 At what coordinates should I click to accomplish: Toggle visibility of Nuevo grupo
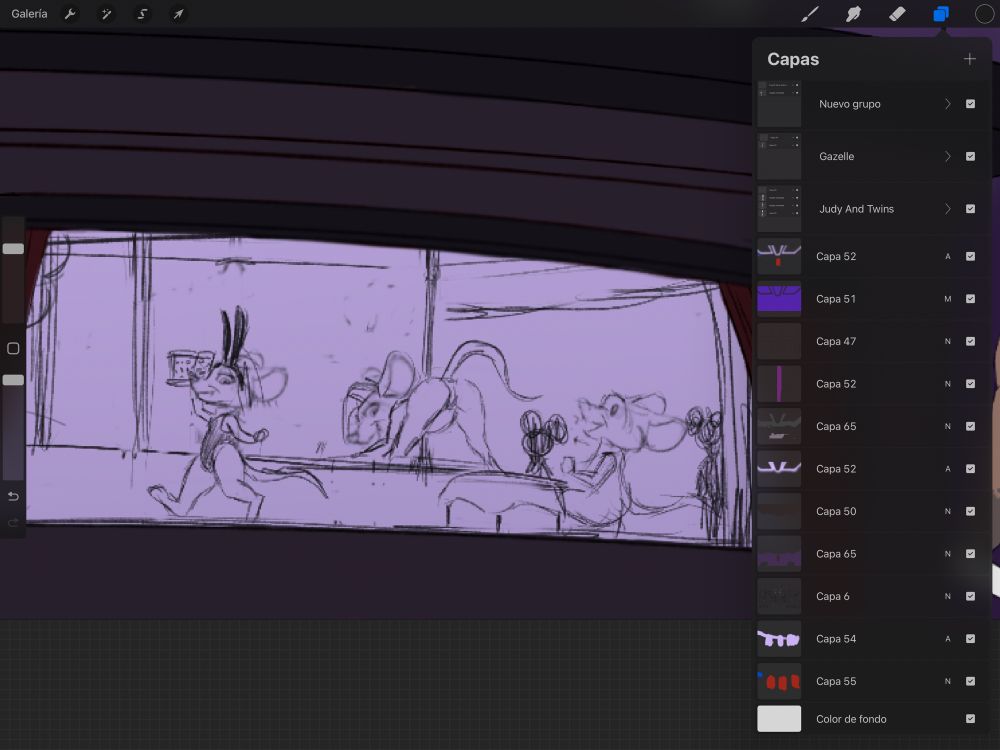click(x=970, y=104)
